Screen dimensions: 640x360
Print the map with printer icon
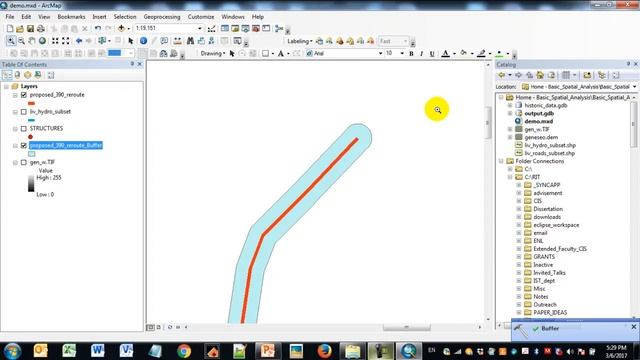41,29
